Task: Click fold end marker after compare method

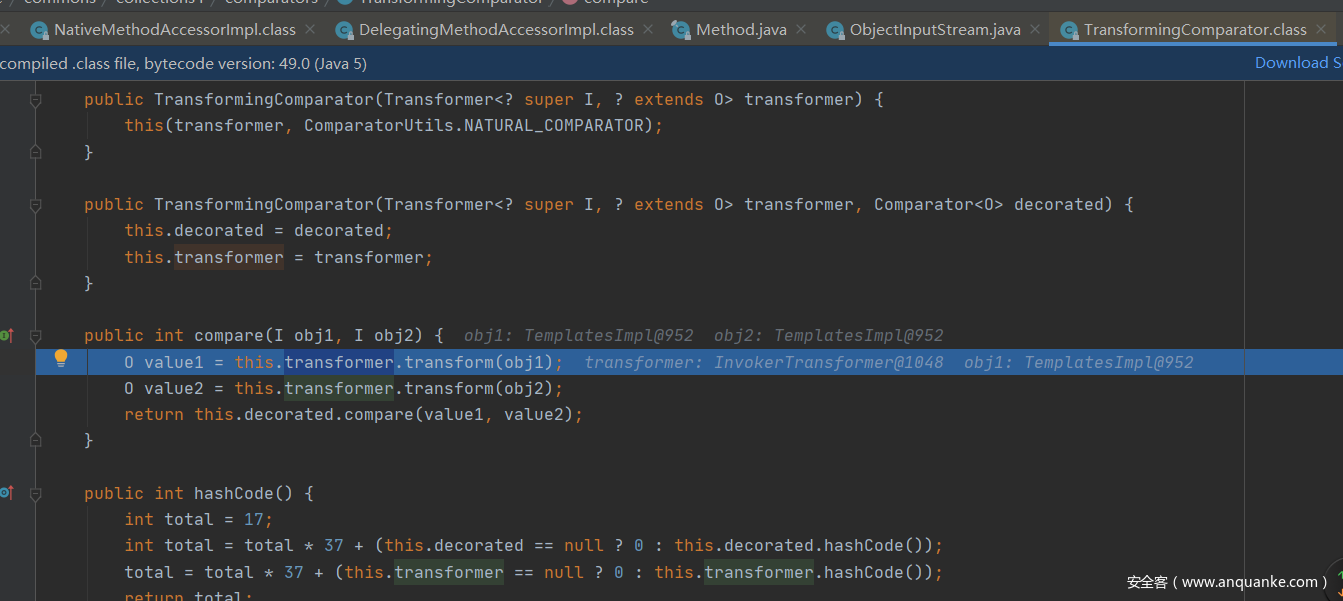Action: pyautogui.click(x=36, y=440)
